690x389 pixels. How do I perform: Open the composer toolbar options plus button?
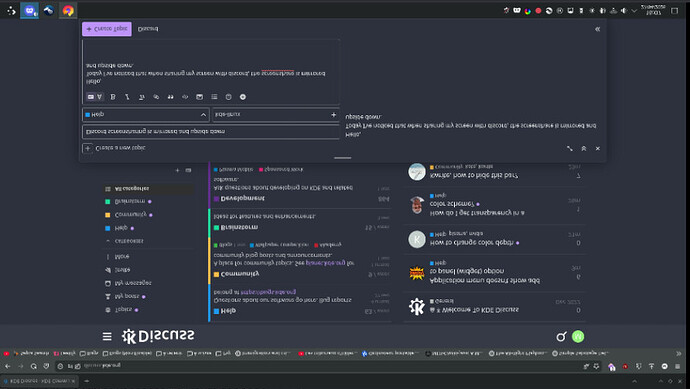pyautogui.click(x=243, y=97)
